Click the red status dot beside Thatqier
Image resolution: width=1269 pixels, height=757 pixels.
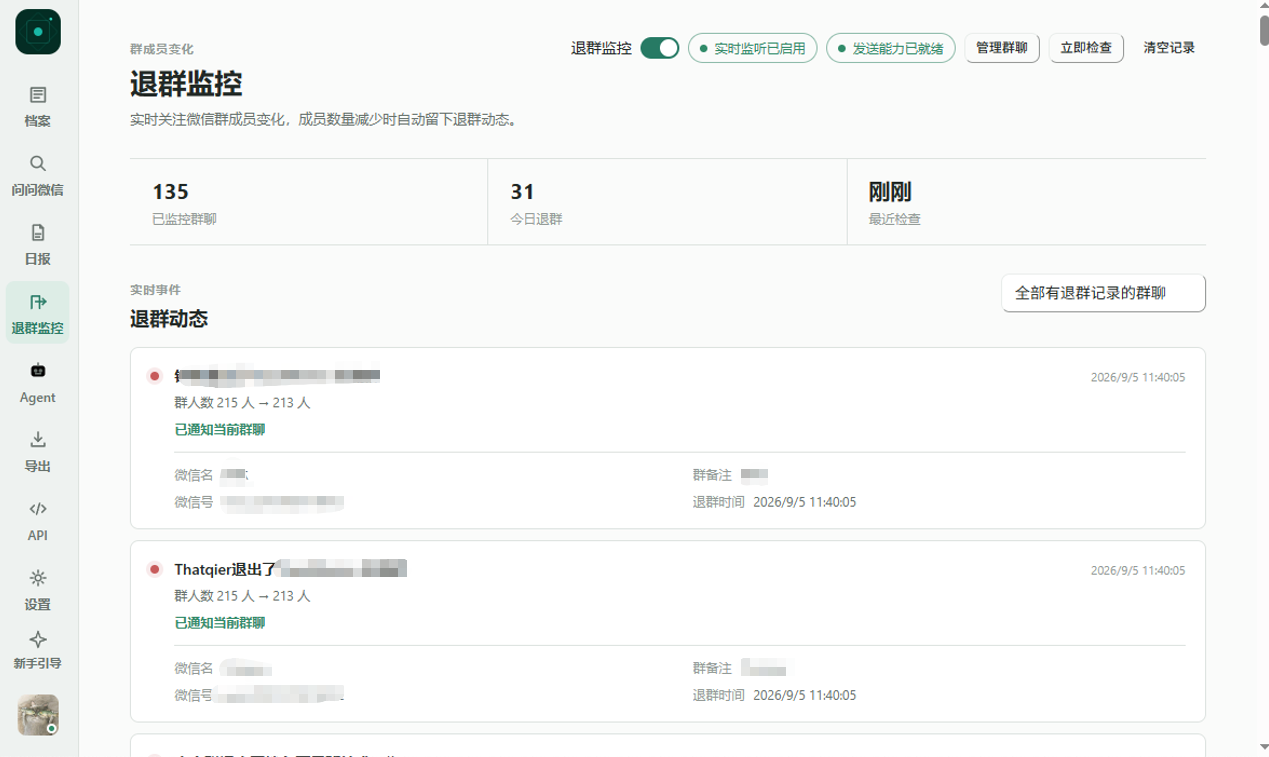[154, 570]
